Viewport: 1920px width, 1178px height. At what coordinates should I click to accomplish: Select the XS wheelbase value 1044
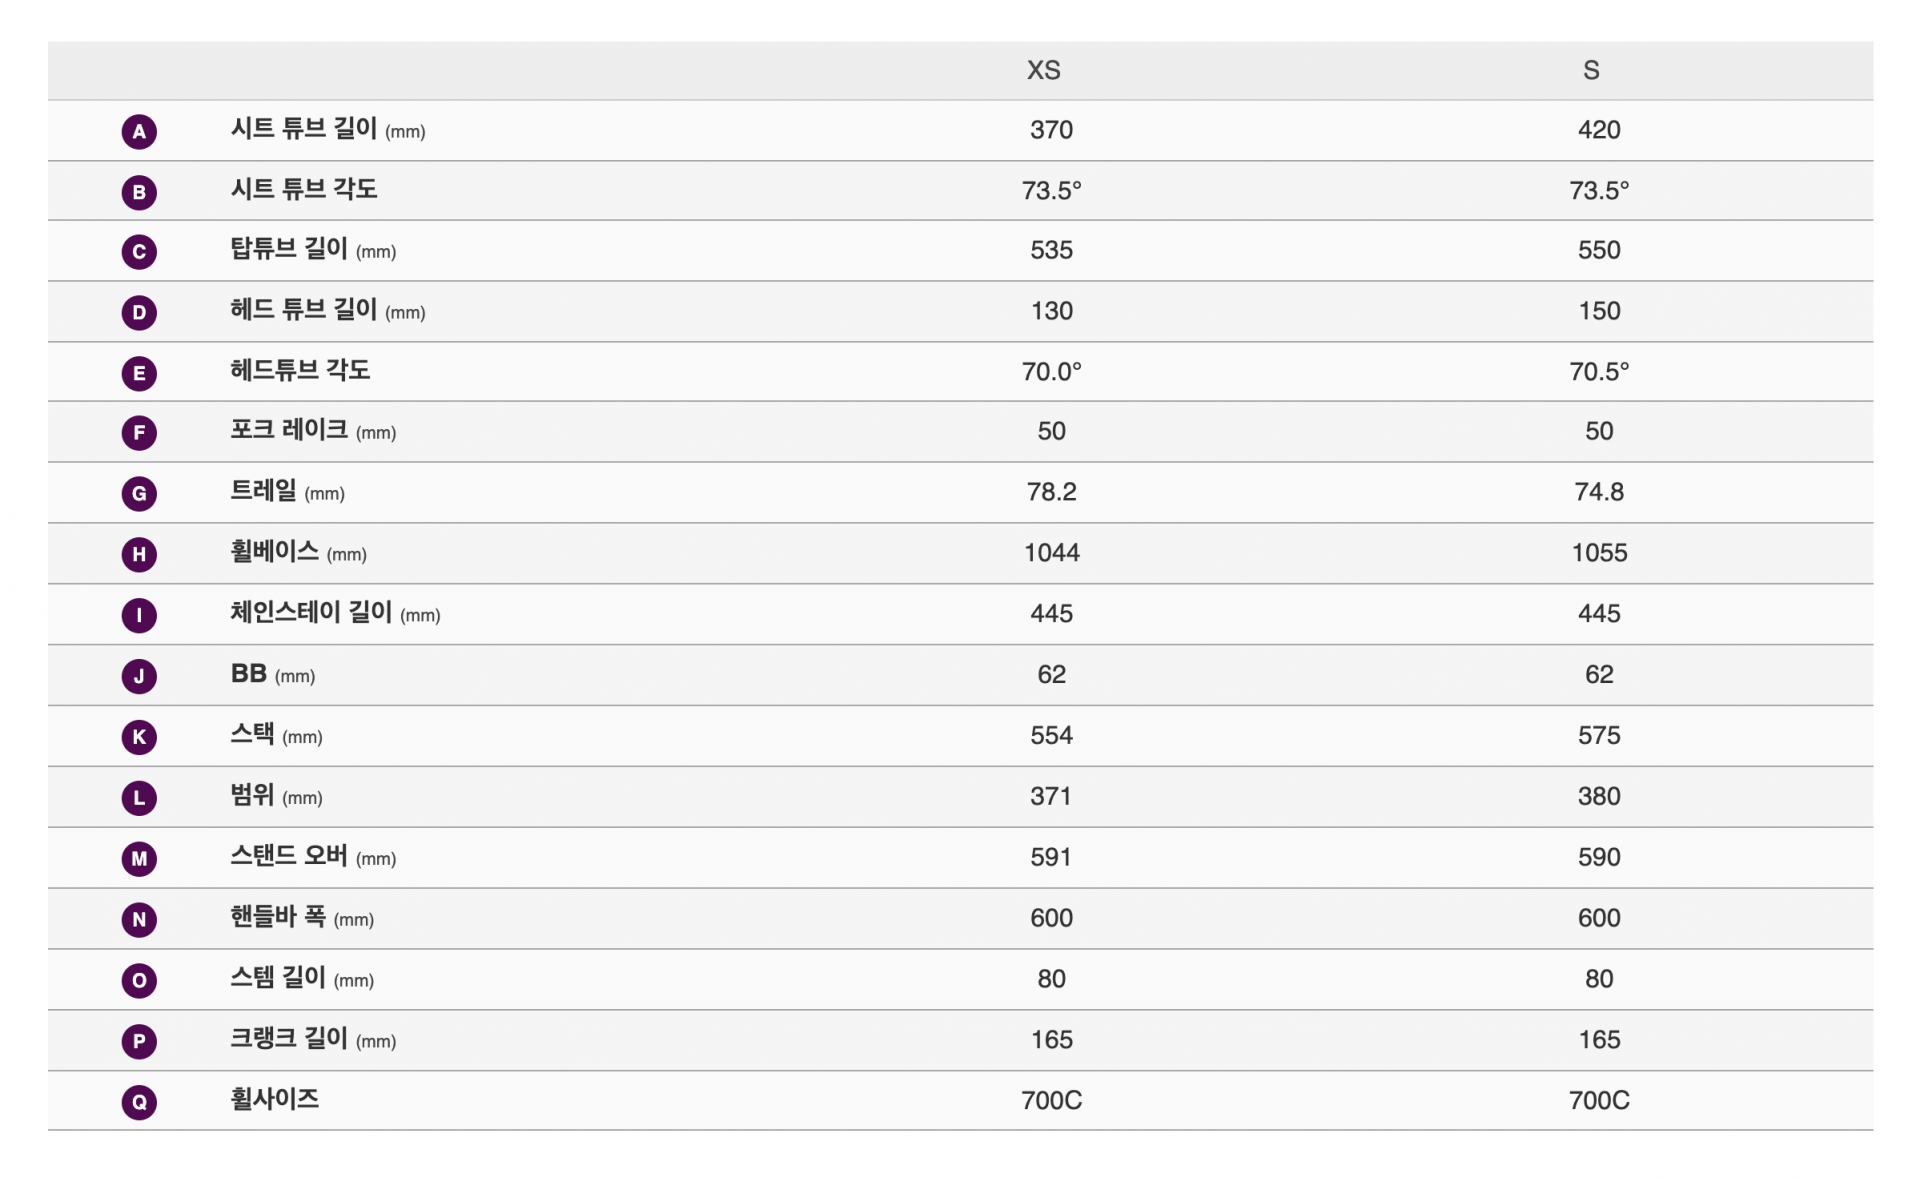(1051, 553)
